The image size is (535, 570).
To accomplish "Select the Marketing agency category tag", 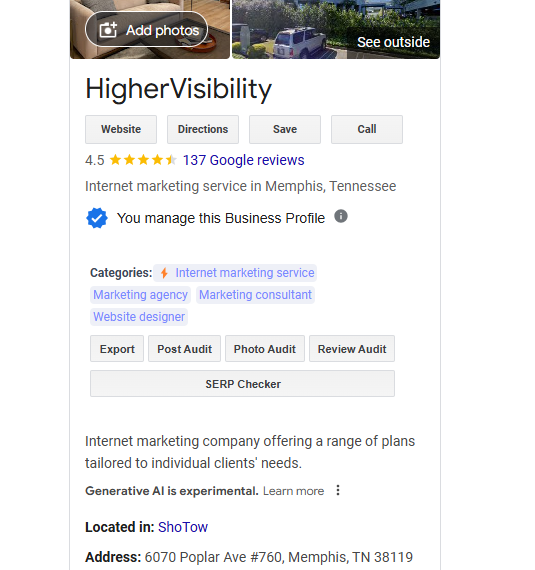I will point(140,295).
